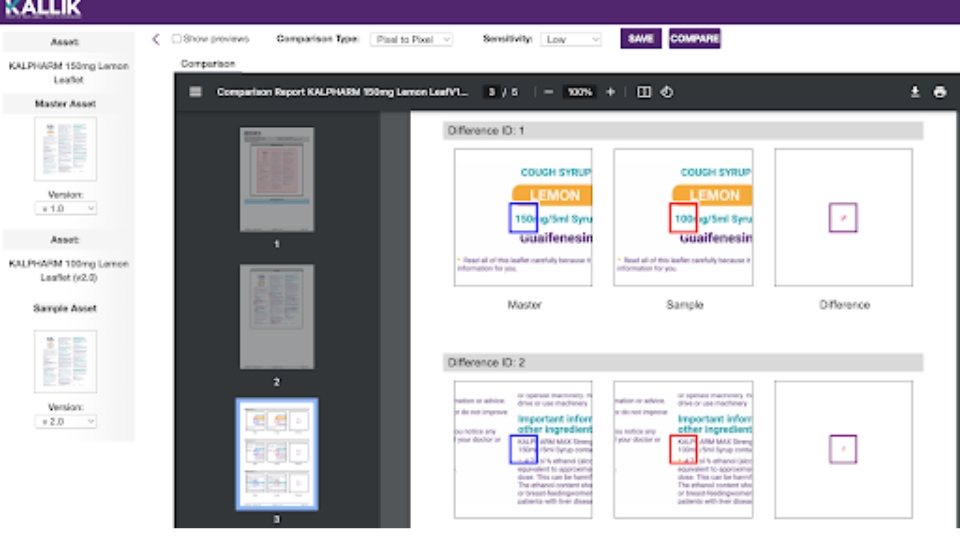Open the Comparison Type dropdown
Screen dimensions: 960x540
[411, 39]
